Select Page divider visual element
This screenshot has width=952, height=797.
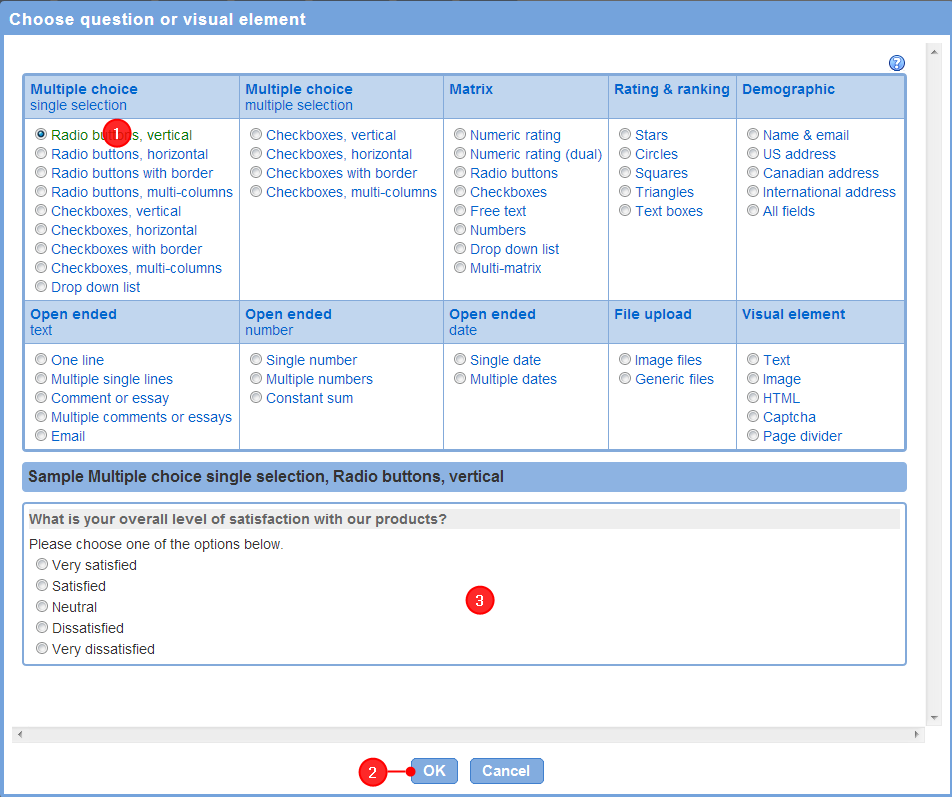coord(753,435)
